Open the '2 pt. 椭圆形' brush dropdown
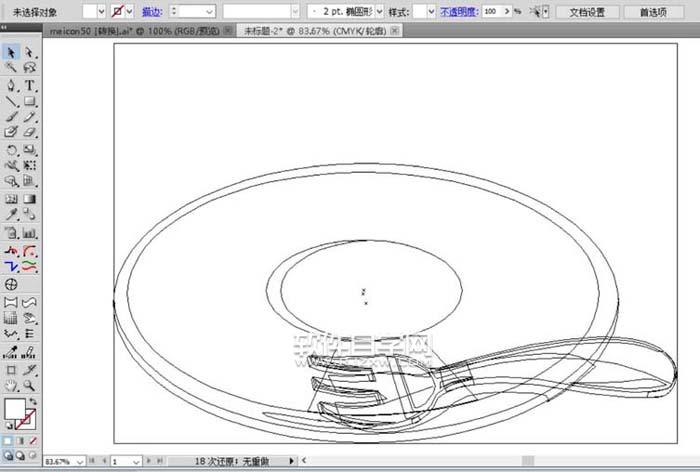Image resolution: width=700 pixels, height=472 pixels. click(x=379, y=12)
